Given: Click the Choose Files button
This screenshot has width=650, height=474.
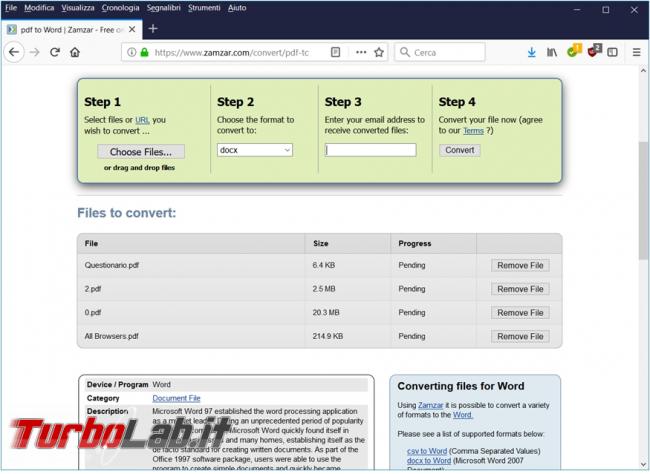Looking at the screenshot, I should pos(141,152).
